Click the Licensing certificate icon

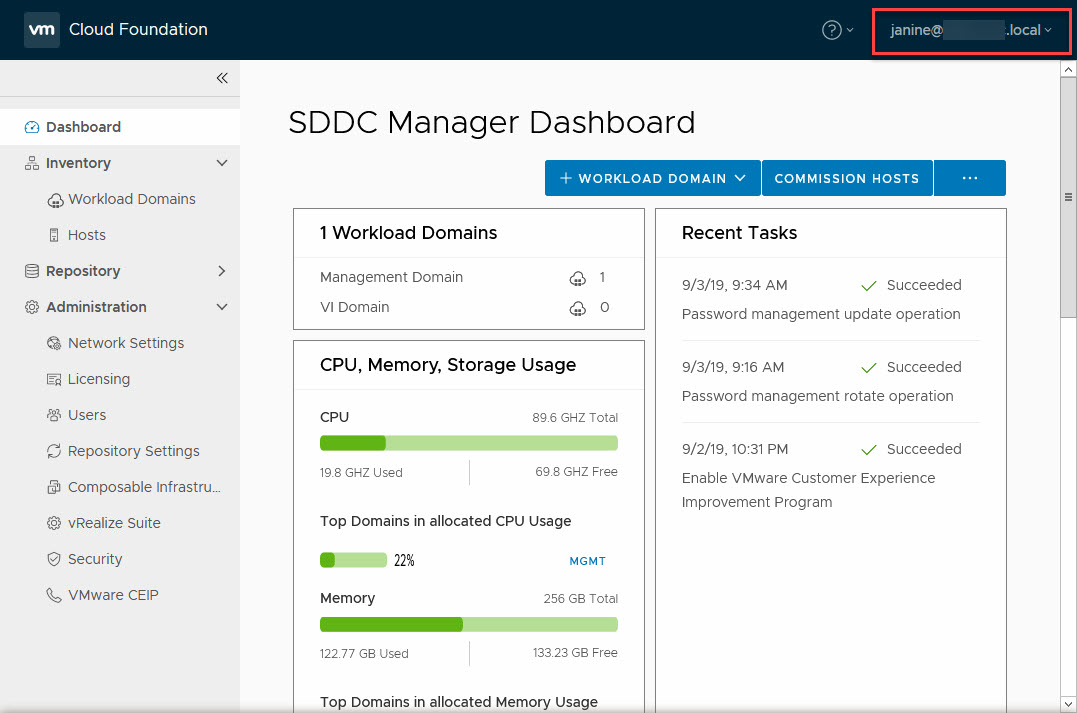click(54, 379)
